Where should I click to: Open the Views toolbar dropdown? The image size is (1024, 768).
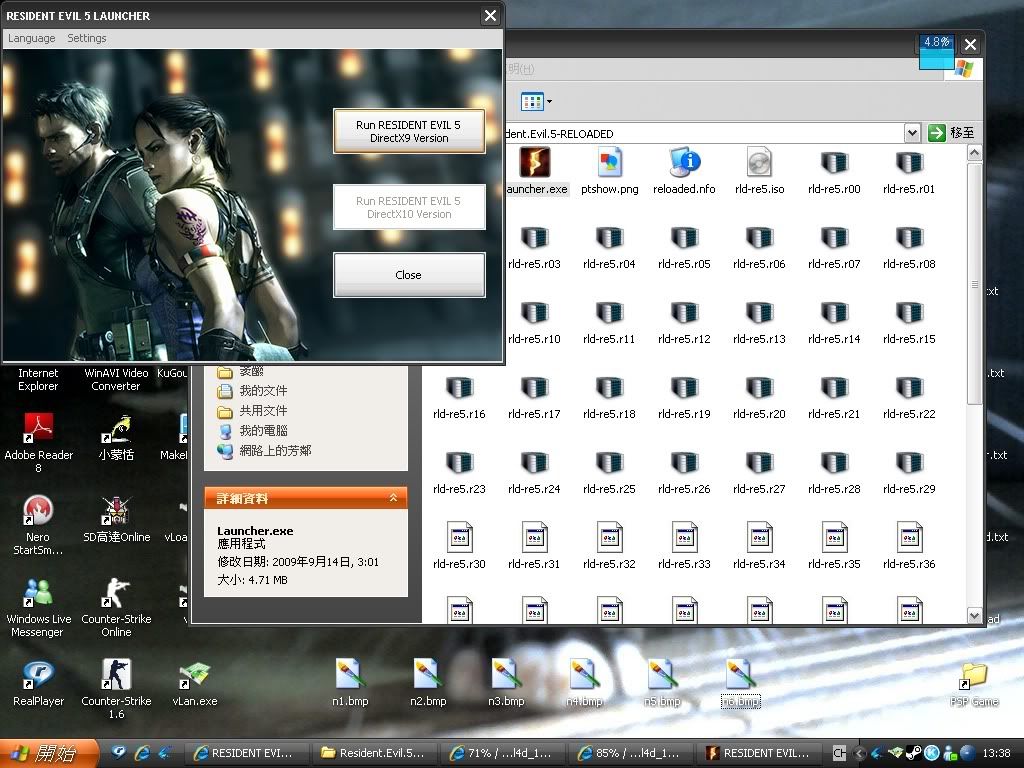click(537, 101)
